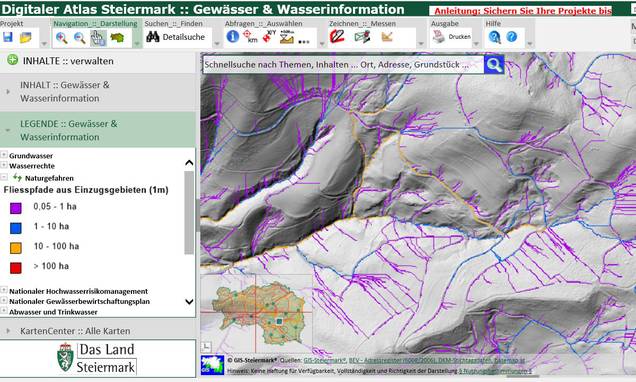Click the Detailsuche button
Image resolution: width=636 pixels, height=382 pixels.
(176, 37)
